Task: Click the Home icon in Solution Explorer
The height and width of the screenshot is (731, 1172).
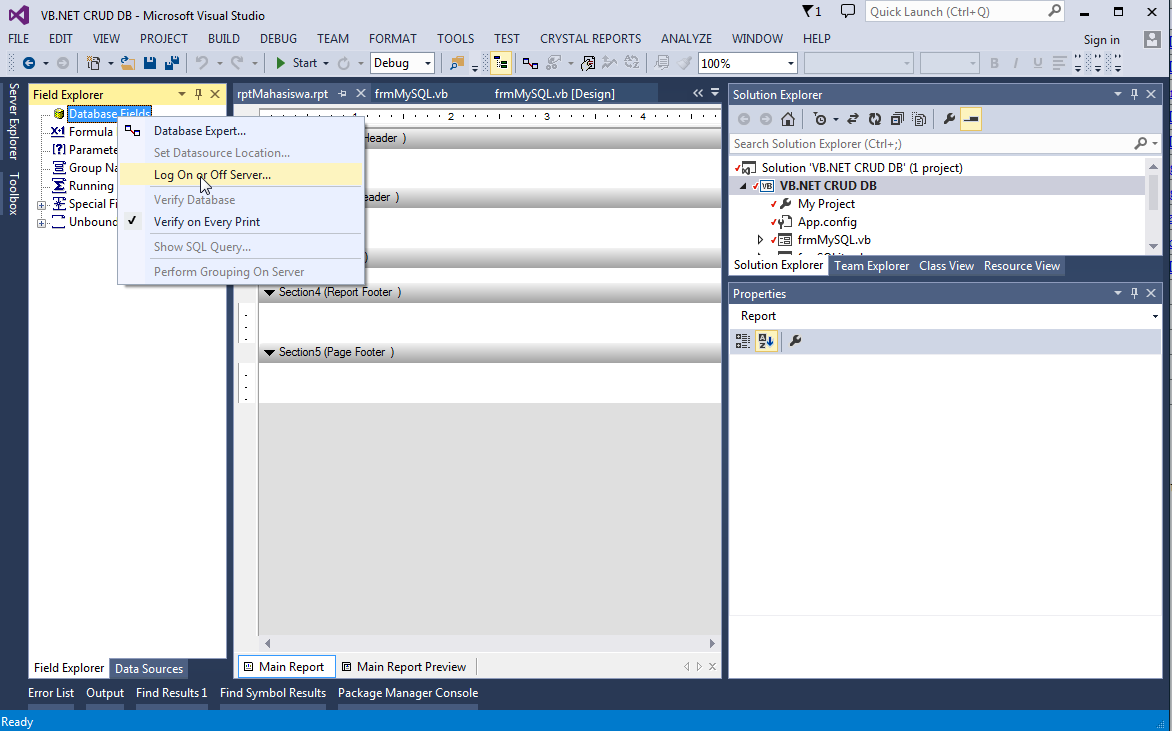Action: pyautogui.click(x=788, y=119)
